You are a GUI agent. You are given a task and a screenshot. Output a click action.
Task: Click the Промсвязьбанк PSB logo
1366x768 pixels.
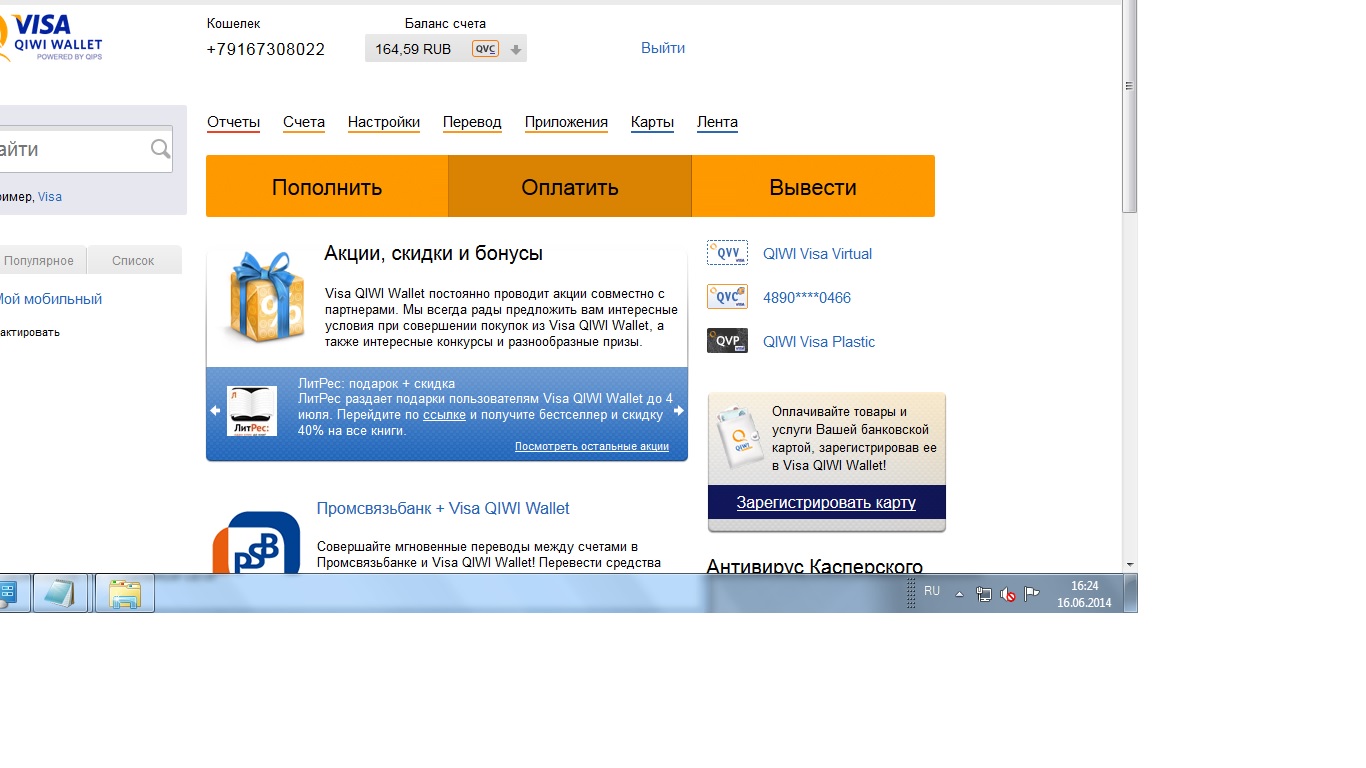pos(257,542)
